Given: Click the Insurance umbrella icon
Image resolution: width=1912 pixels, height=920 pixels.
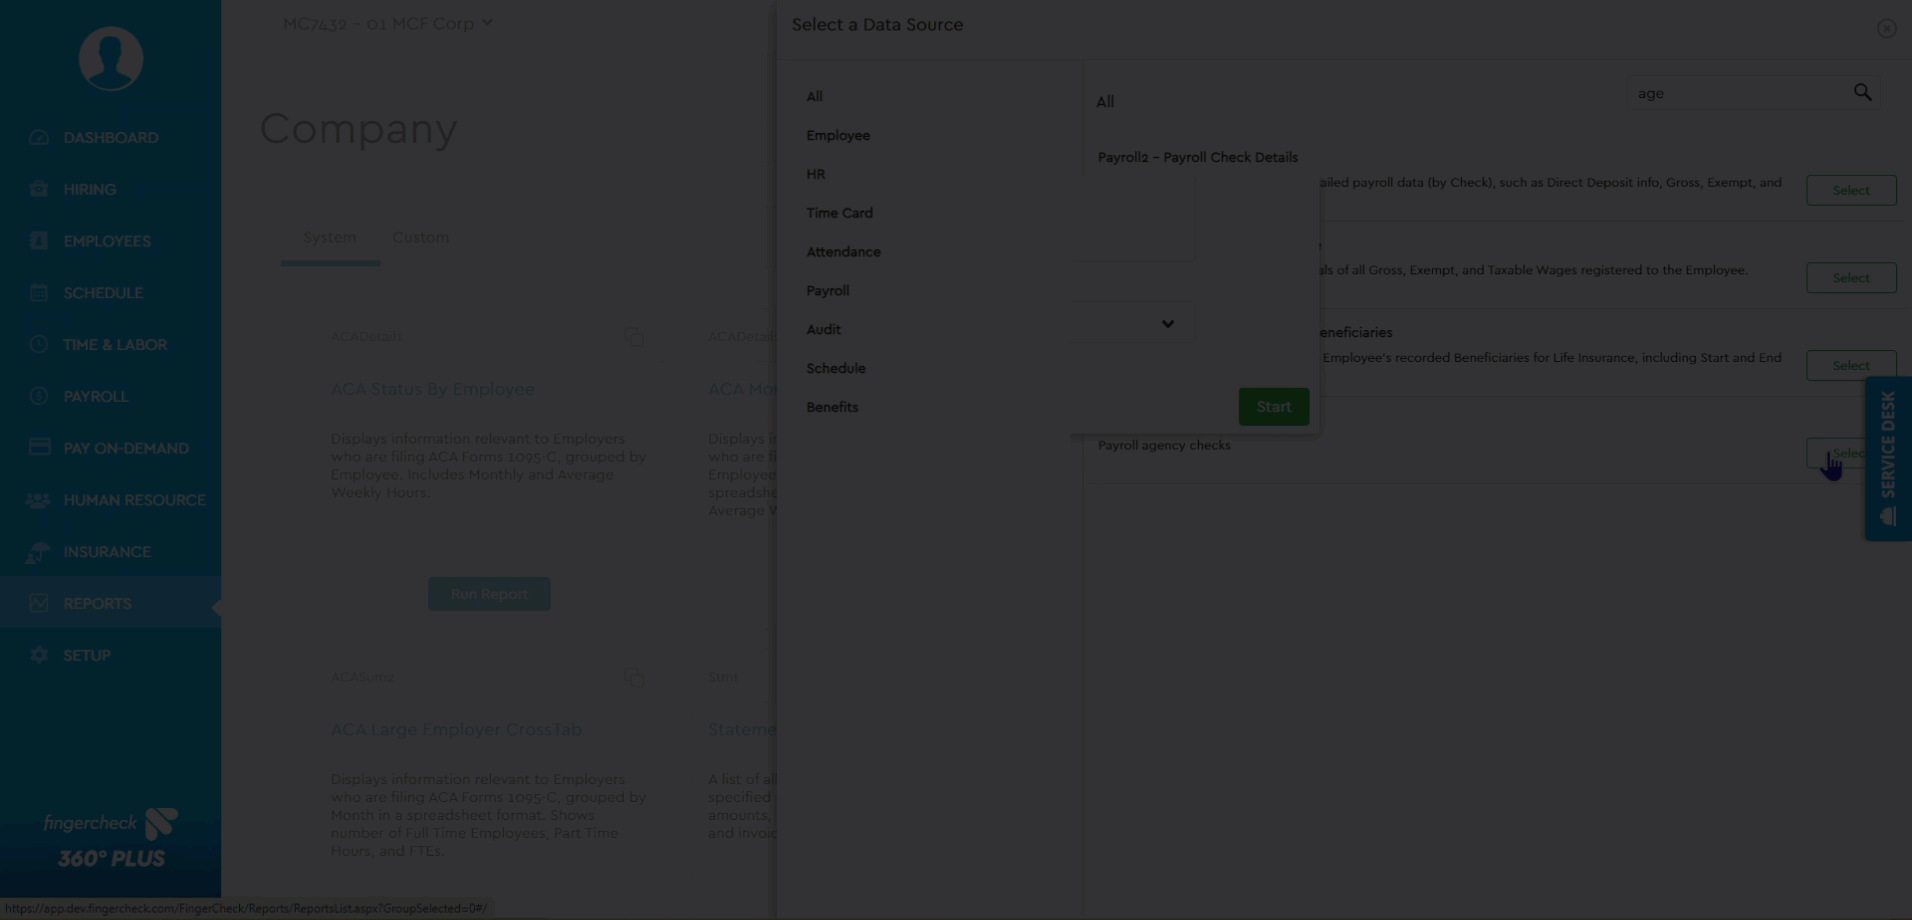Looking at the screenshot, I should coord(39,552).
